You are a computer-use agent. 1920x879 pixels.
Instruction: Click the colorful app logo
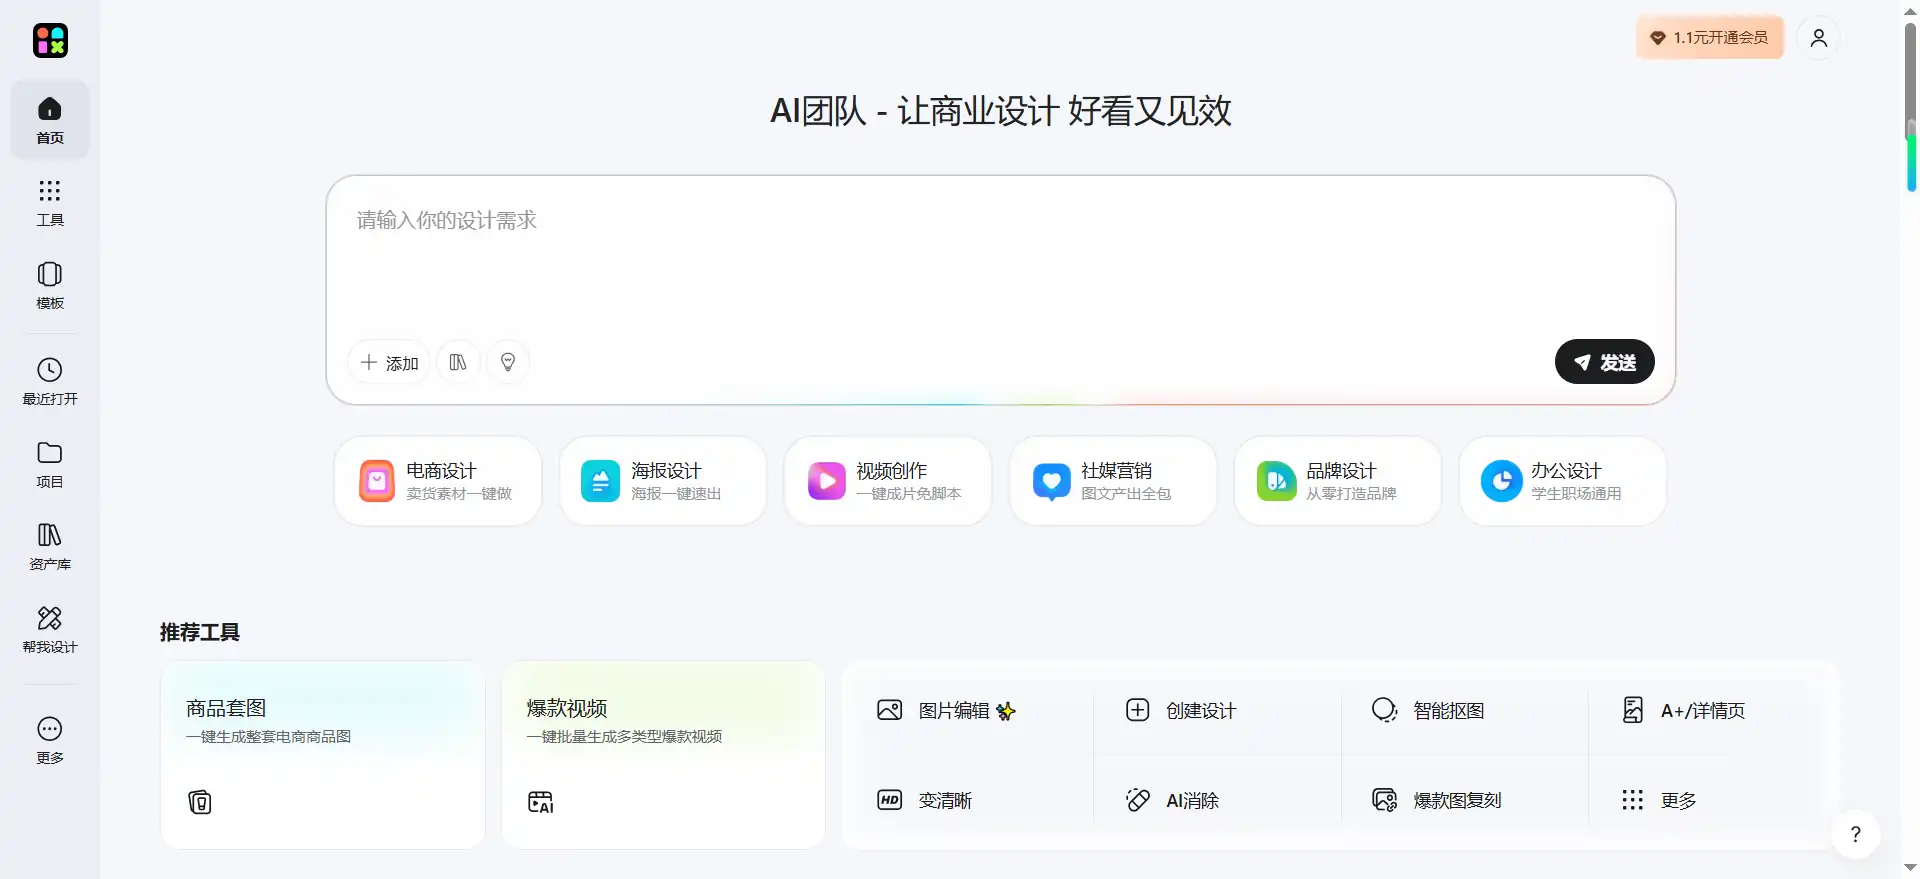click(50, 40)
